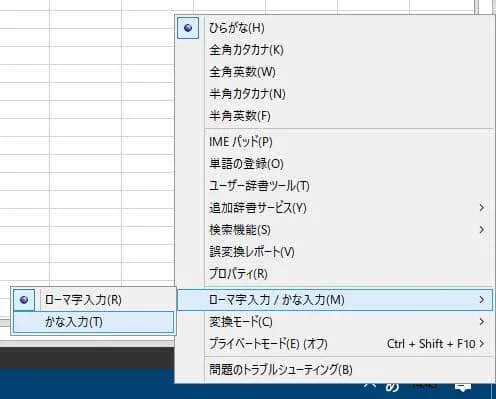Open プライベートモード(E) (オフ) submenu
The height and width of the screenshot is (399, 496).
(x=335, y=344)
